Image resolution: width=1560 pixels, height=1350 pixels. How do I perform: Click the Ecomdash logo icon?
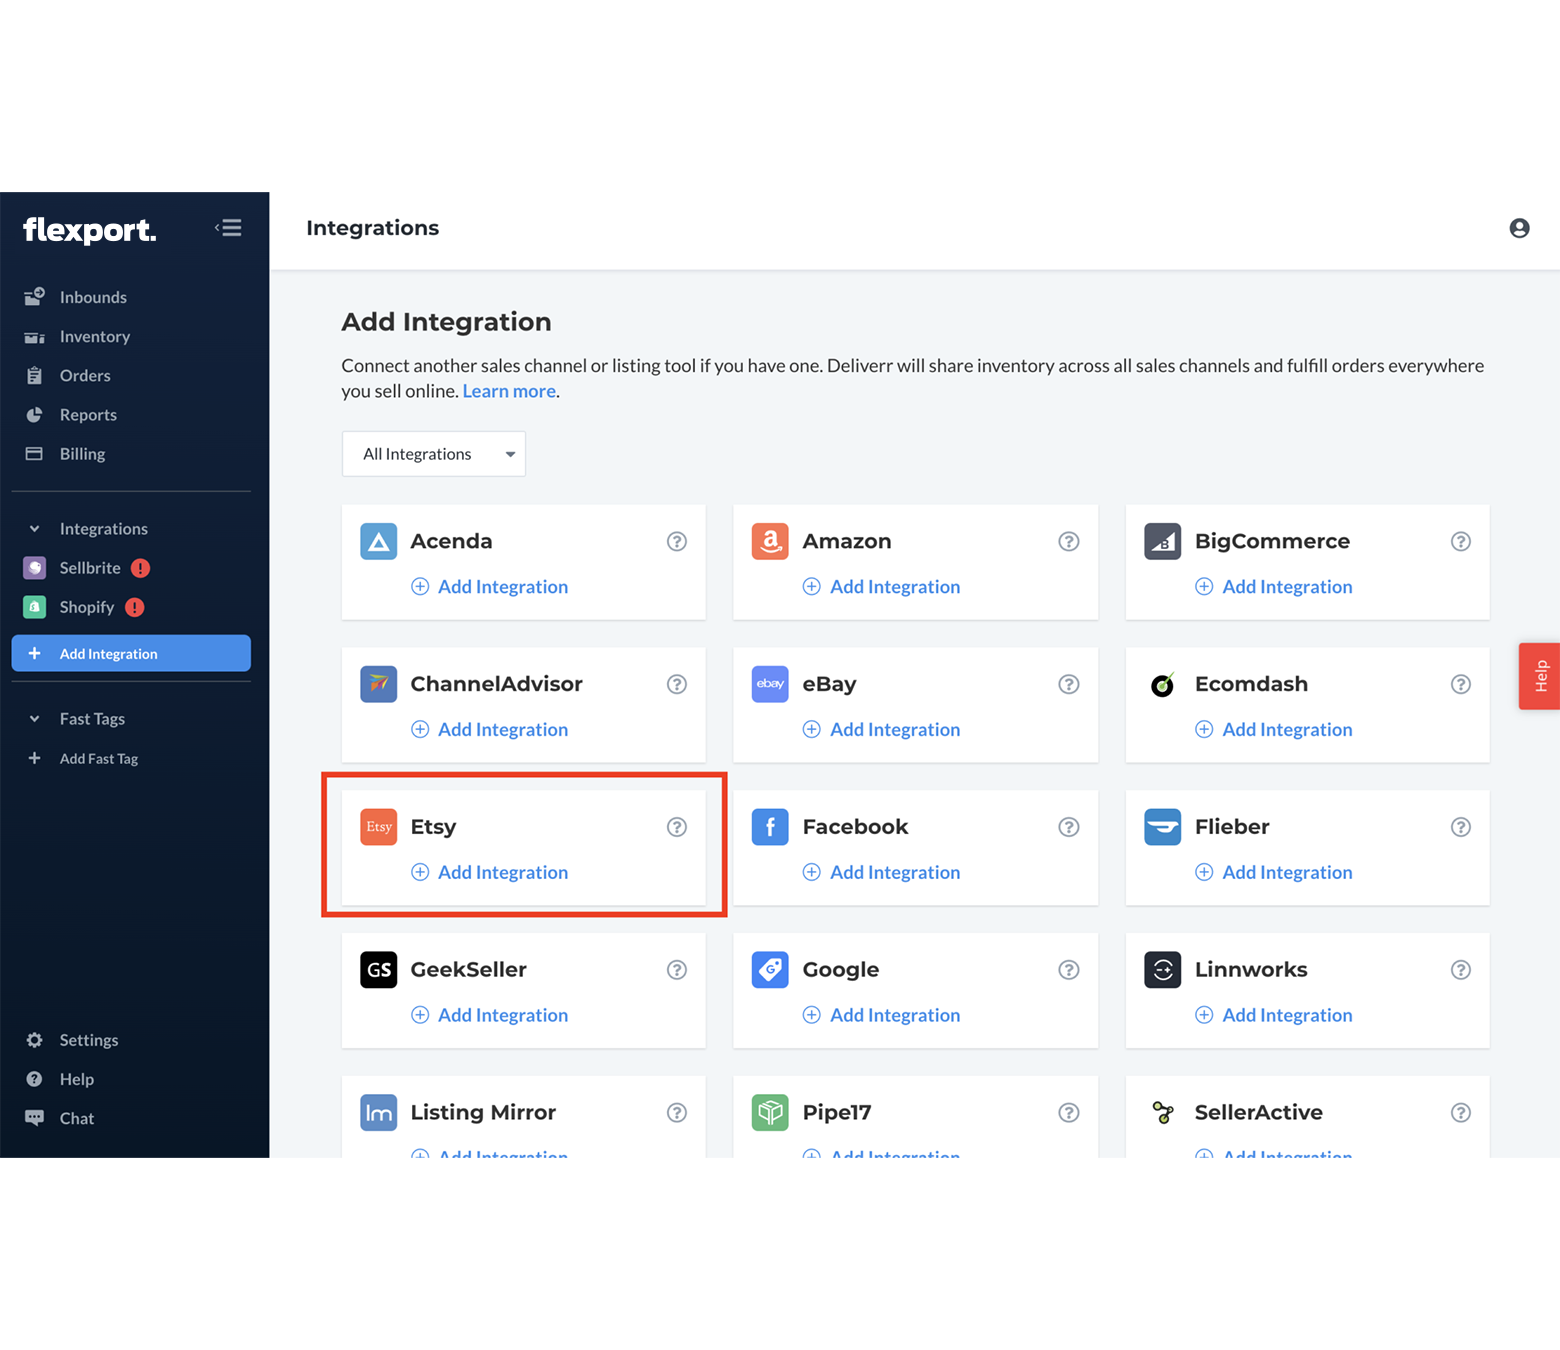[x=1163, y=684]
